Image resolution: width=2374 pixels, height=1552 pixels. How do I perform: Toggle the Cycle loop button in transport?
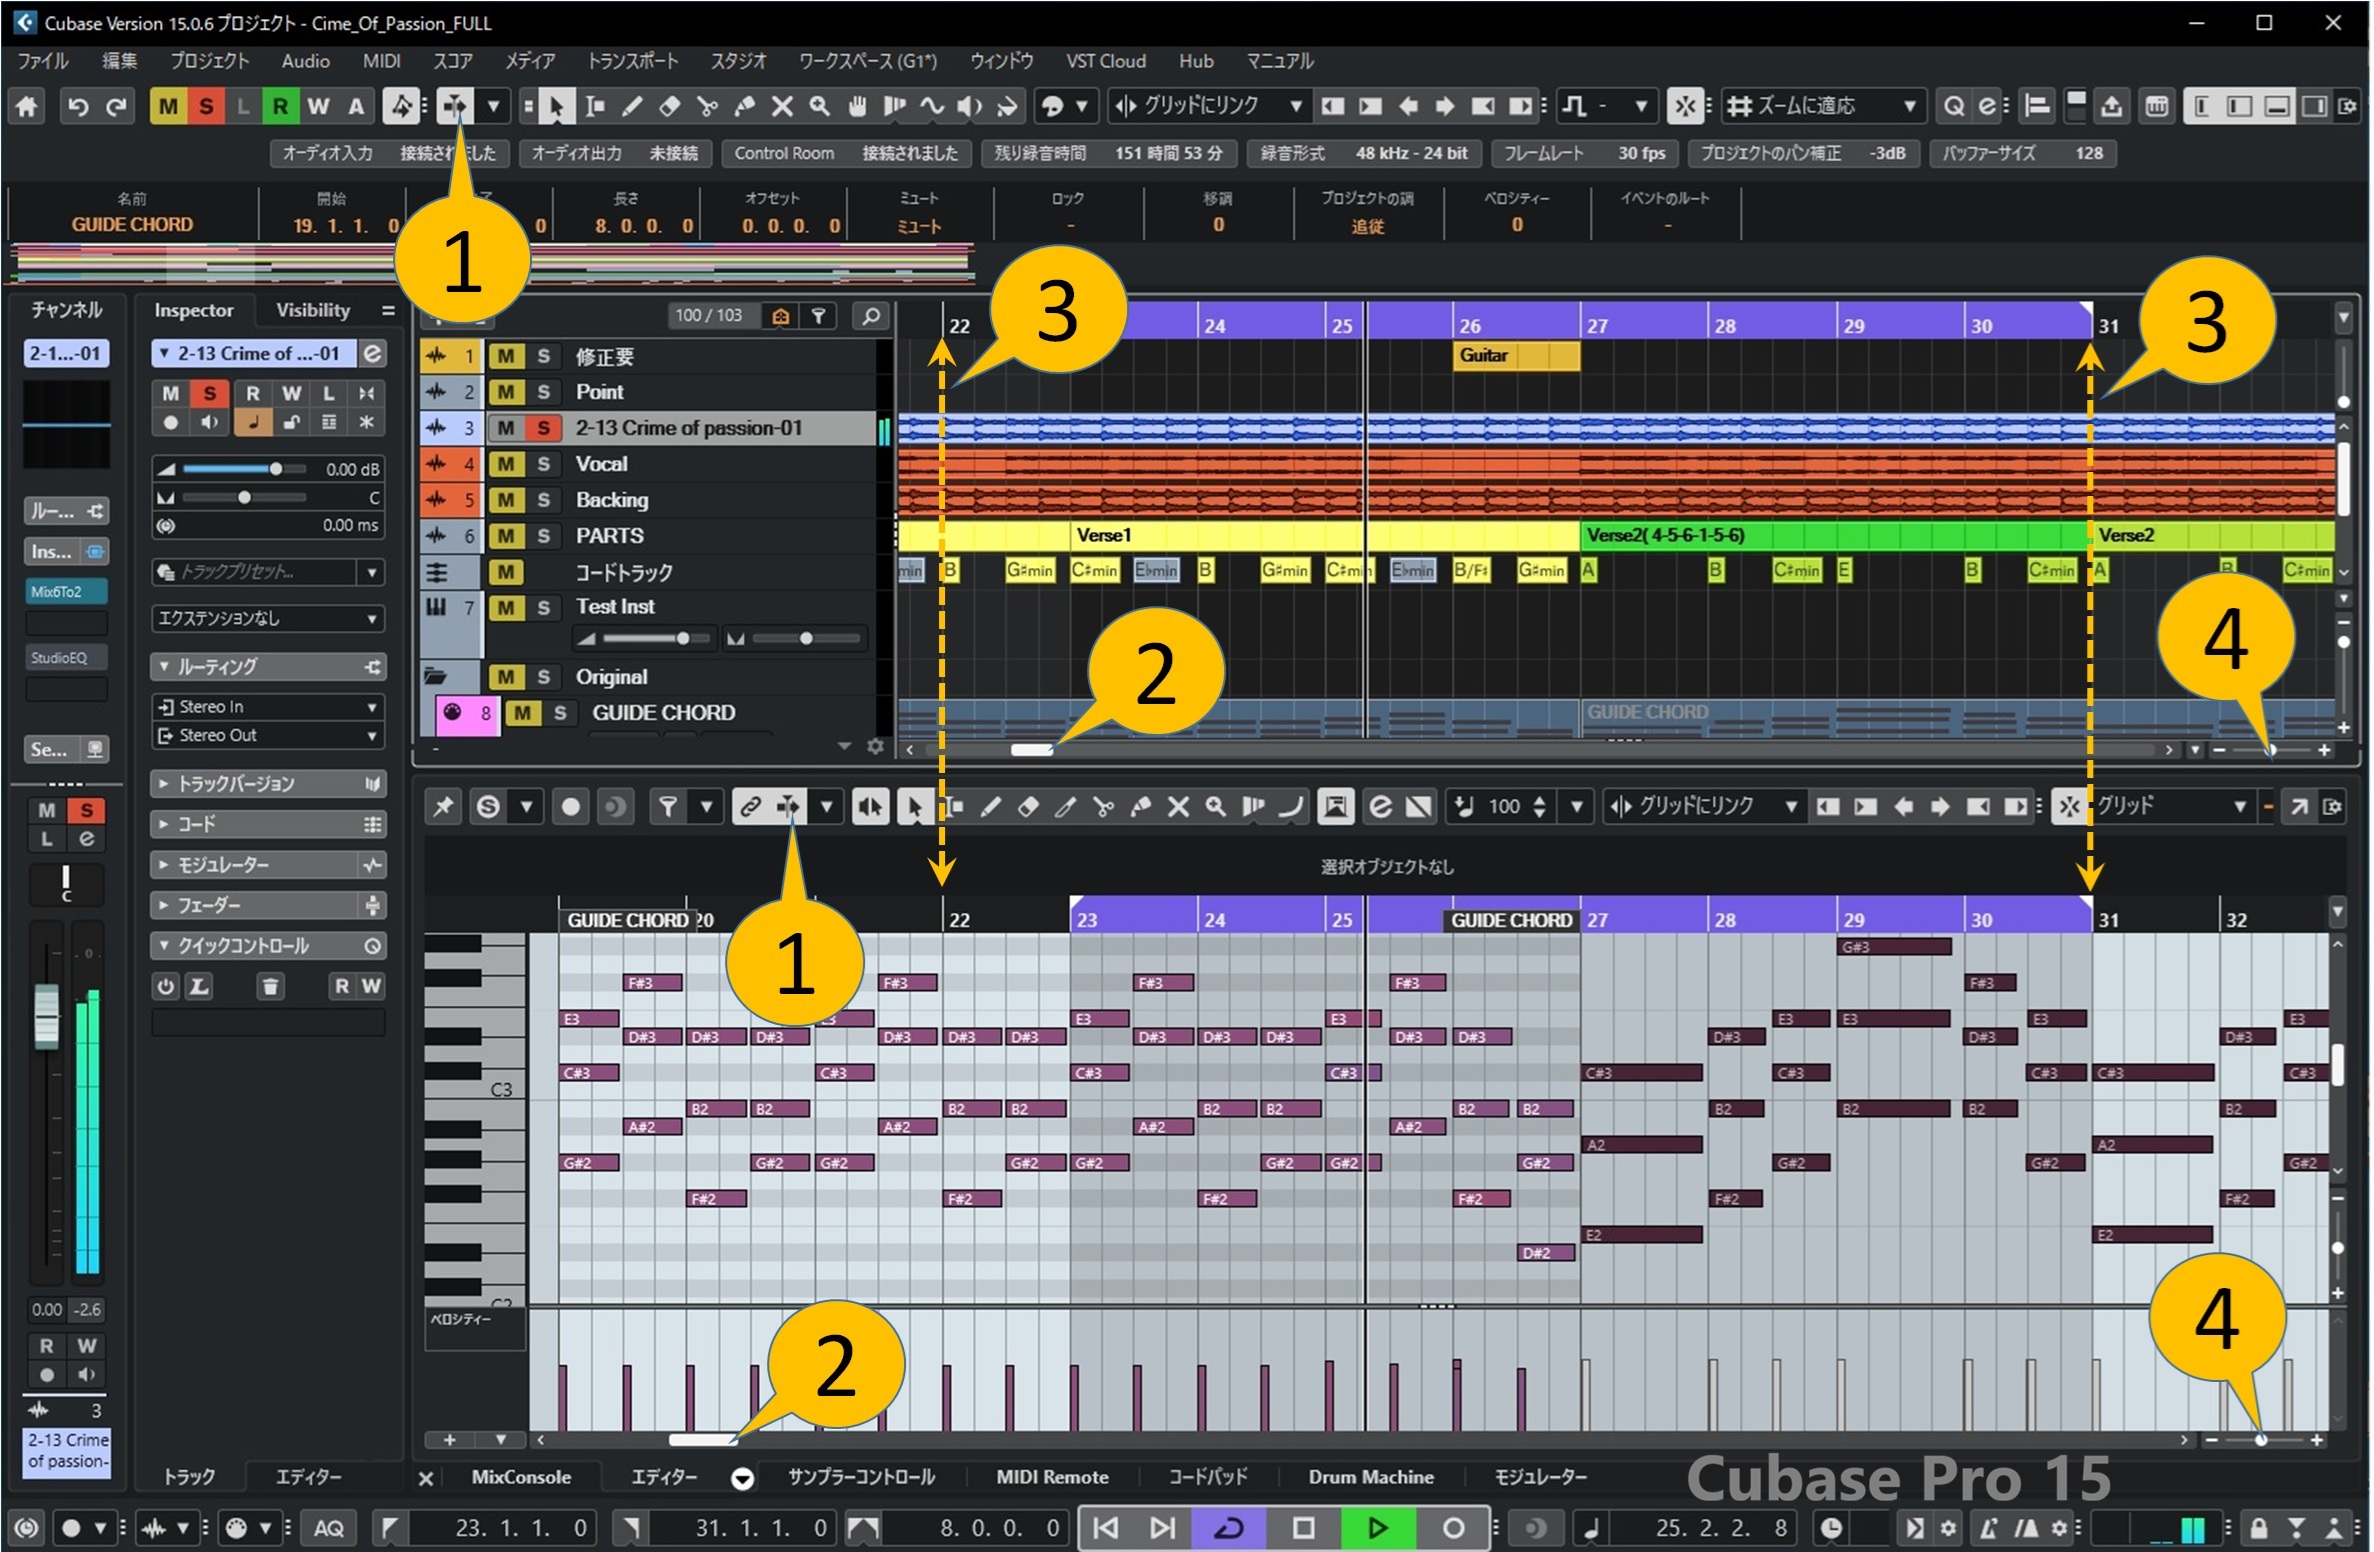point(1229,1527)
